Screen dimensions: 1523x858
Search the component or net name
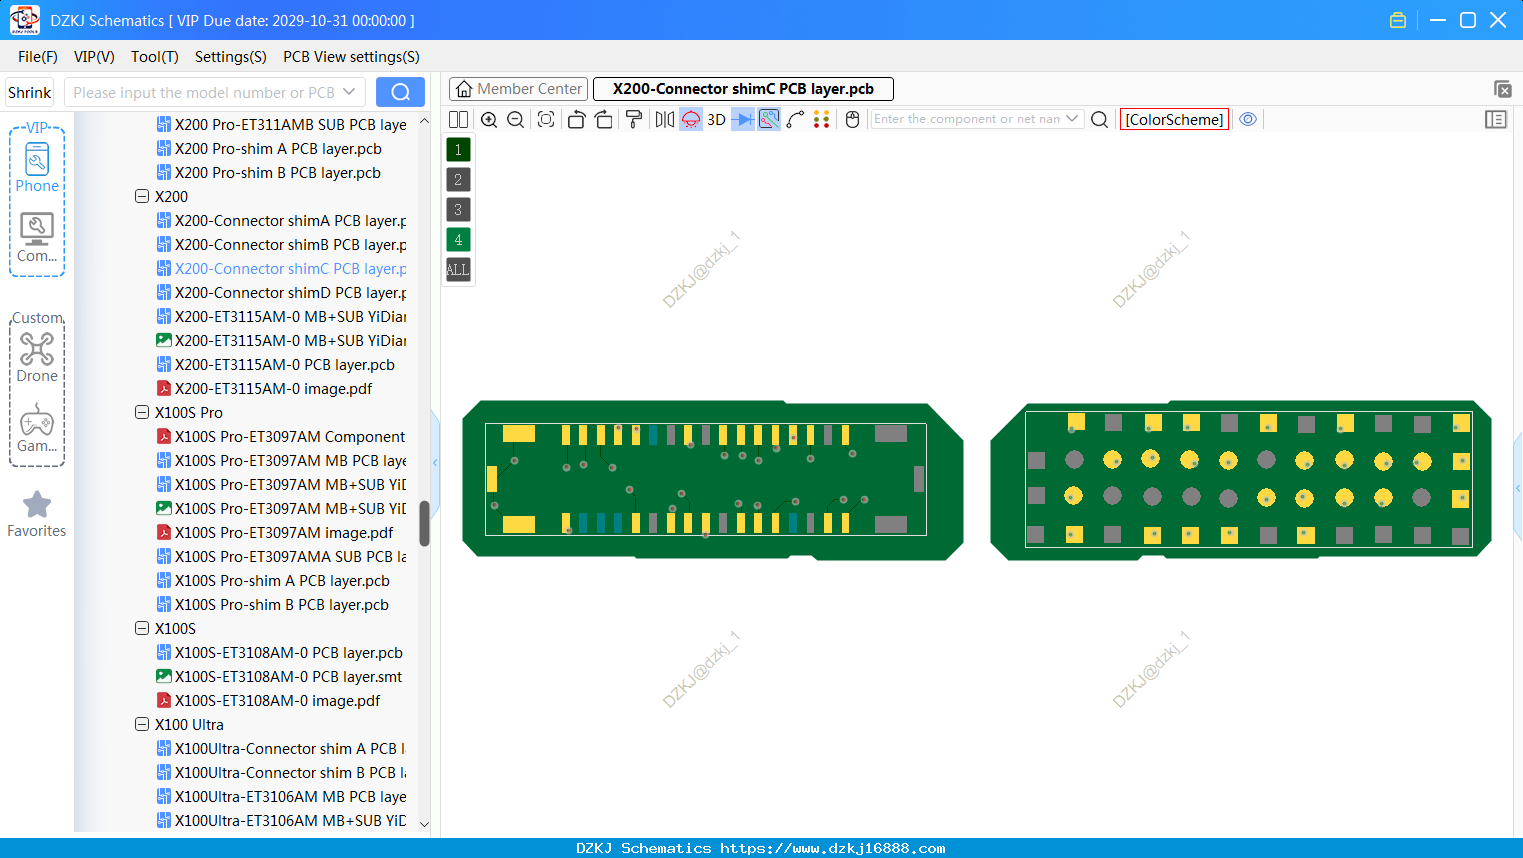coord(1099,120)
